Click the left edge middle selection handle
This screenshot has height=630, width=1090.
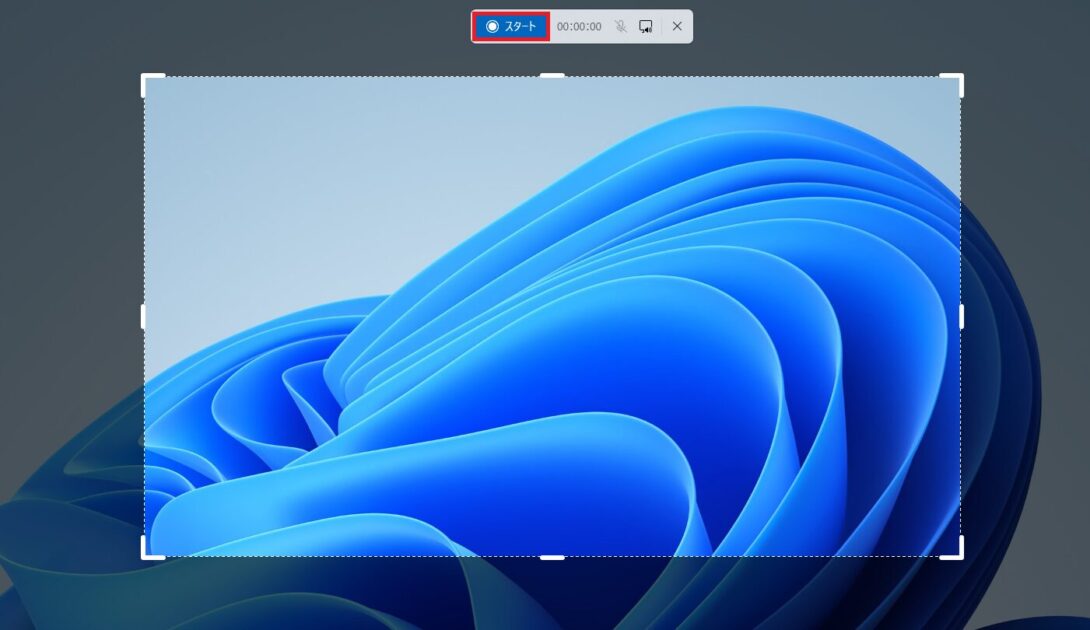[143, 316]
